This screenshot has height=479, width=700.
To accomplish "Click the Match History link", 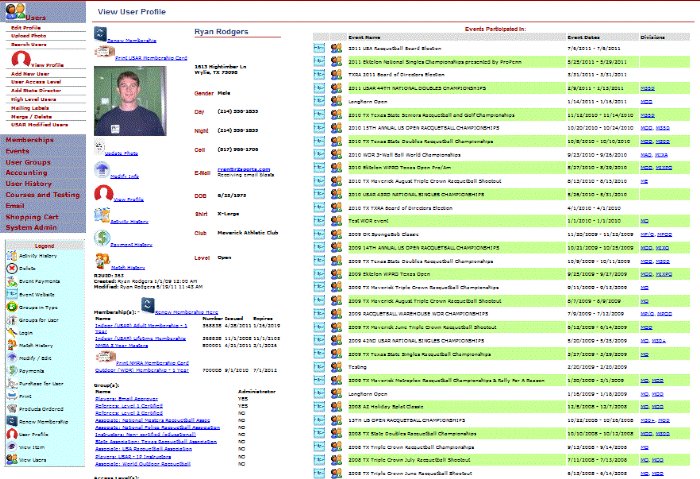I will (x=128, y=267).
